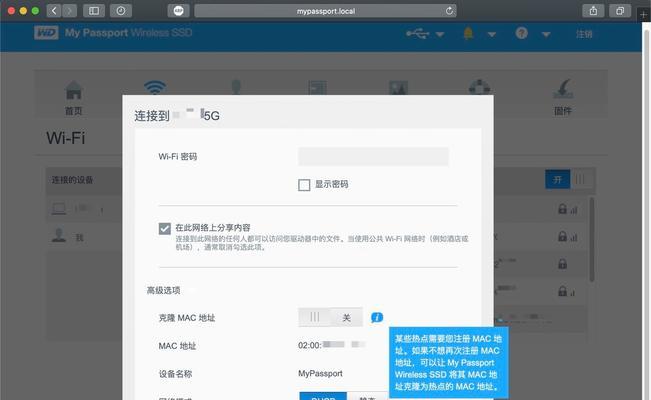Open the lifebuoy support navigation tab

click(x=480, y=87)
